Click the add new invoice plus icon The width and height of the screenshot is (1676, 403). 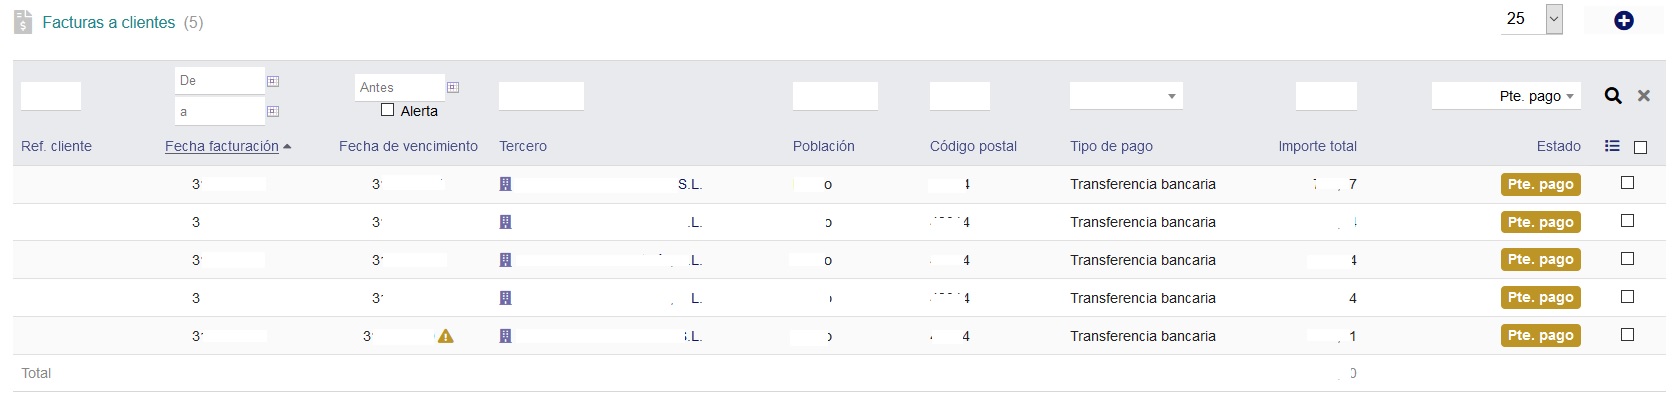pos(1624,20)
